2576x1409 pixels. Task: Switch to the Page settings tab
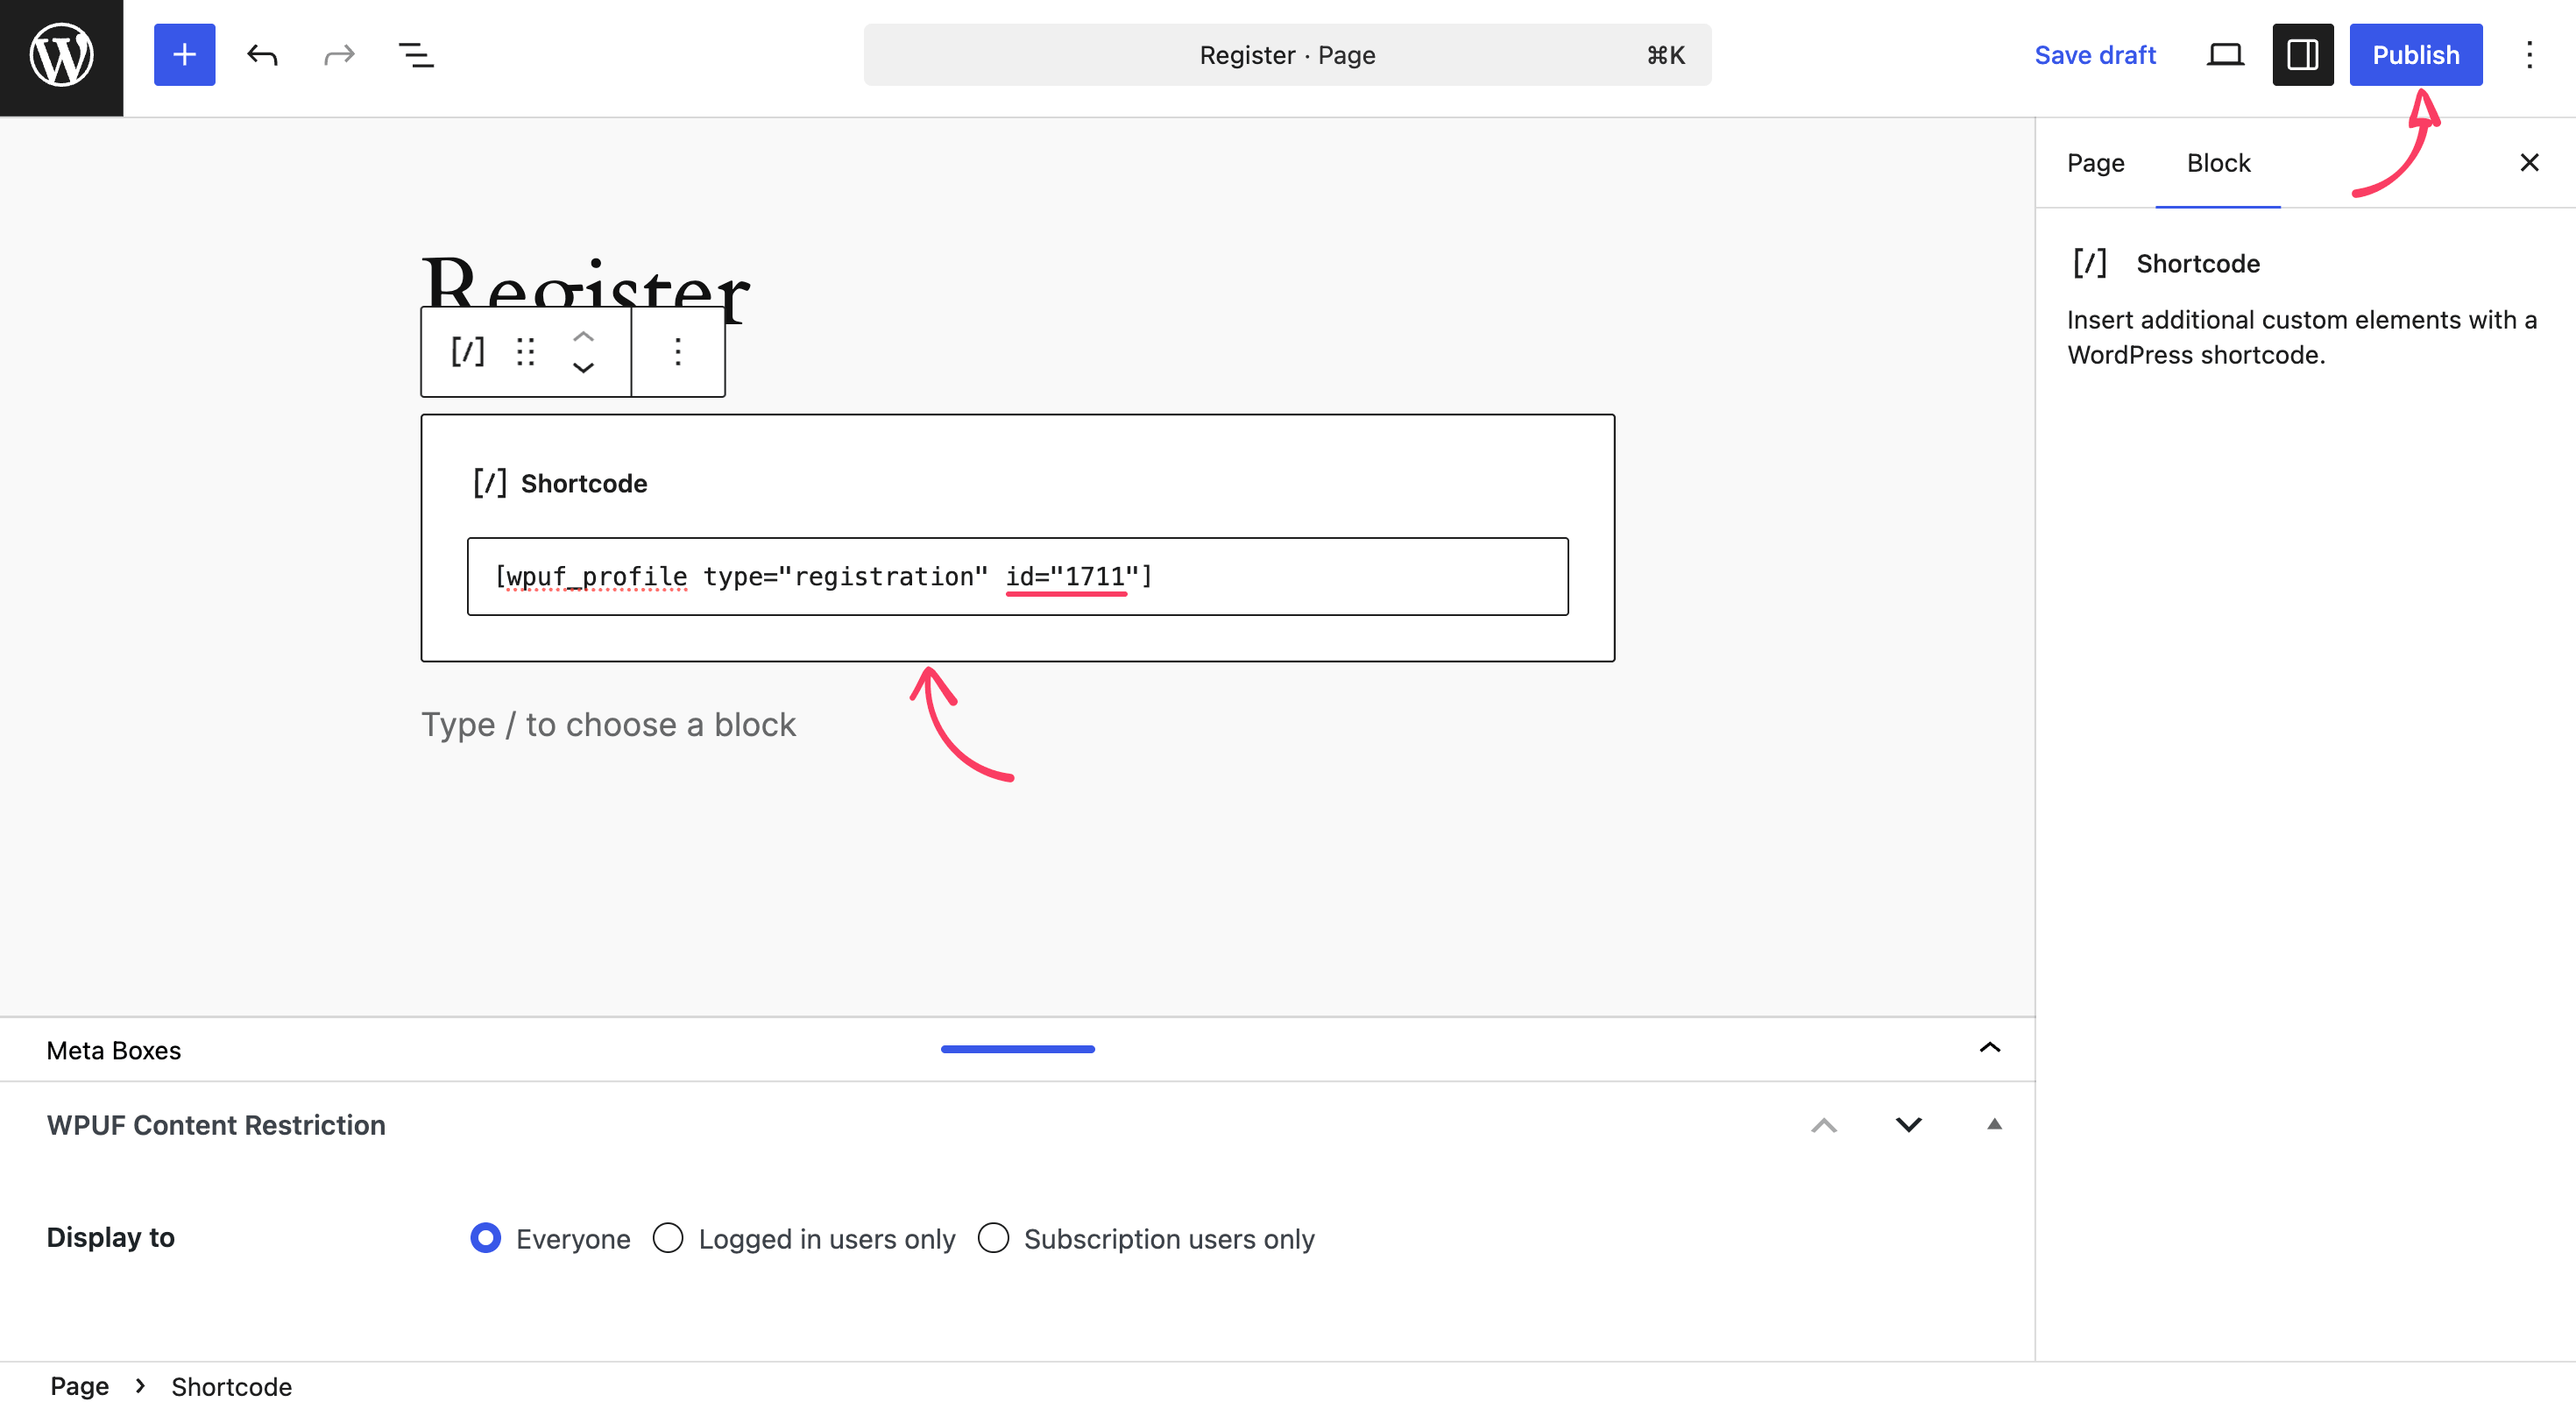pyautogui.click(x=2095, y=163)
